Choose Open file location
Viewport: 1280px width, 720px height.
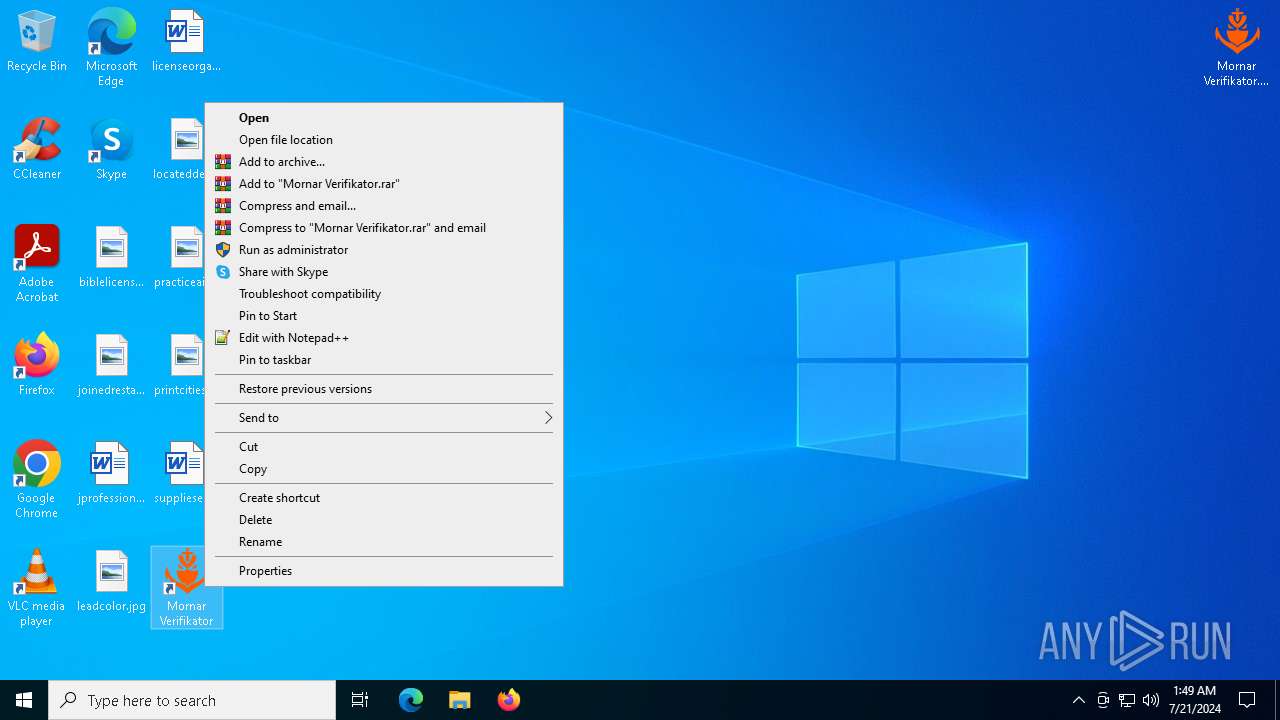tap(384, 140)
